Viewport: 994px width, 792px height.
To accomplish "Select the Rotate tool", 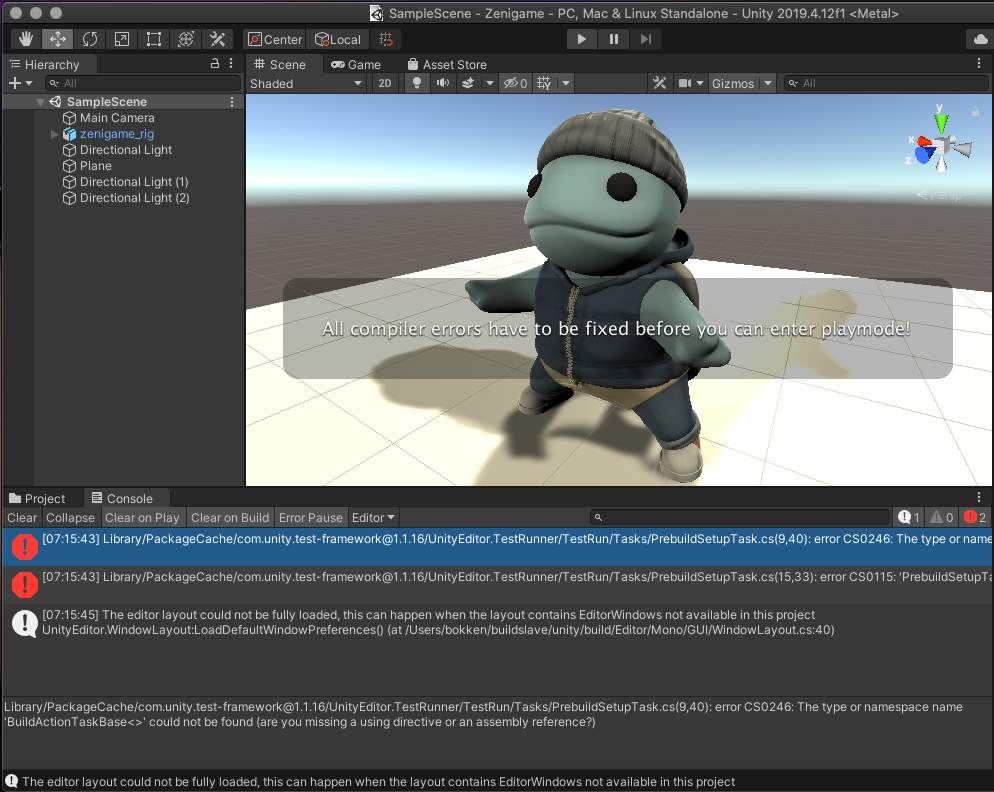I will 90,39.
